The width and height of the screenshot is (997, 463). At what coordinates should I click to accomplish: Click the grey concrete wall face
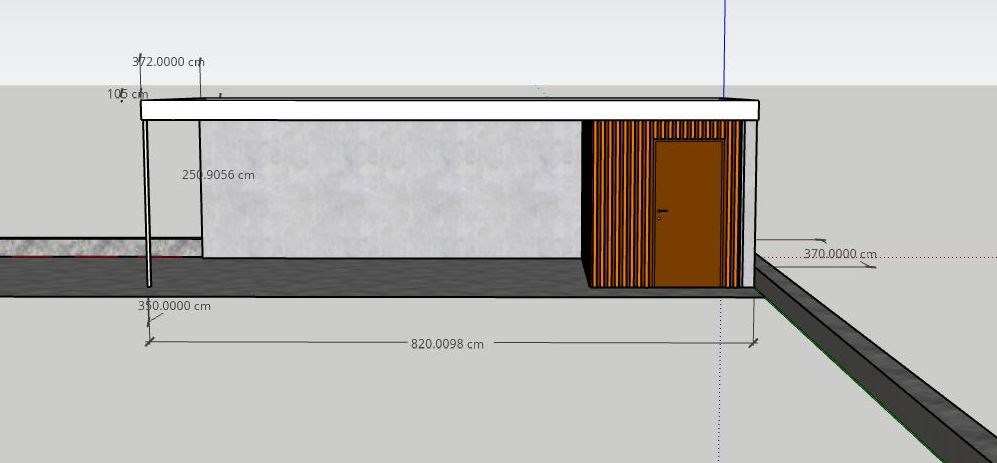pos(390,190)
